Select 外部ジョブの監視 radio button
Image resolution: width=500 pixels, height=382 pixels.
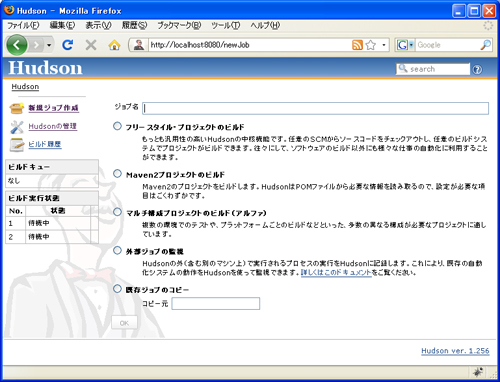coord(117,250)
